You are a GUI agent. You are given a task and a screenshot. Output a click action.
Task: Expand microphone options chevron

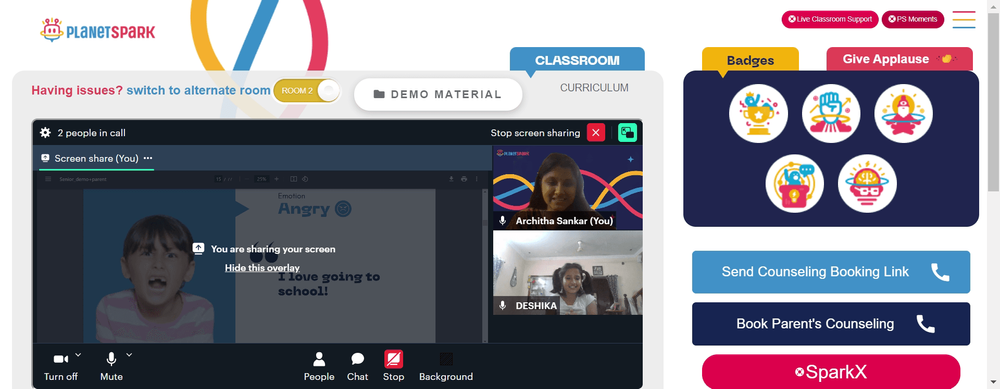[x=129, y=355]
